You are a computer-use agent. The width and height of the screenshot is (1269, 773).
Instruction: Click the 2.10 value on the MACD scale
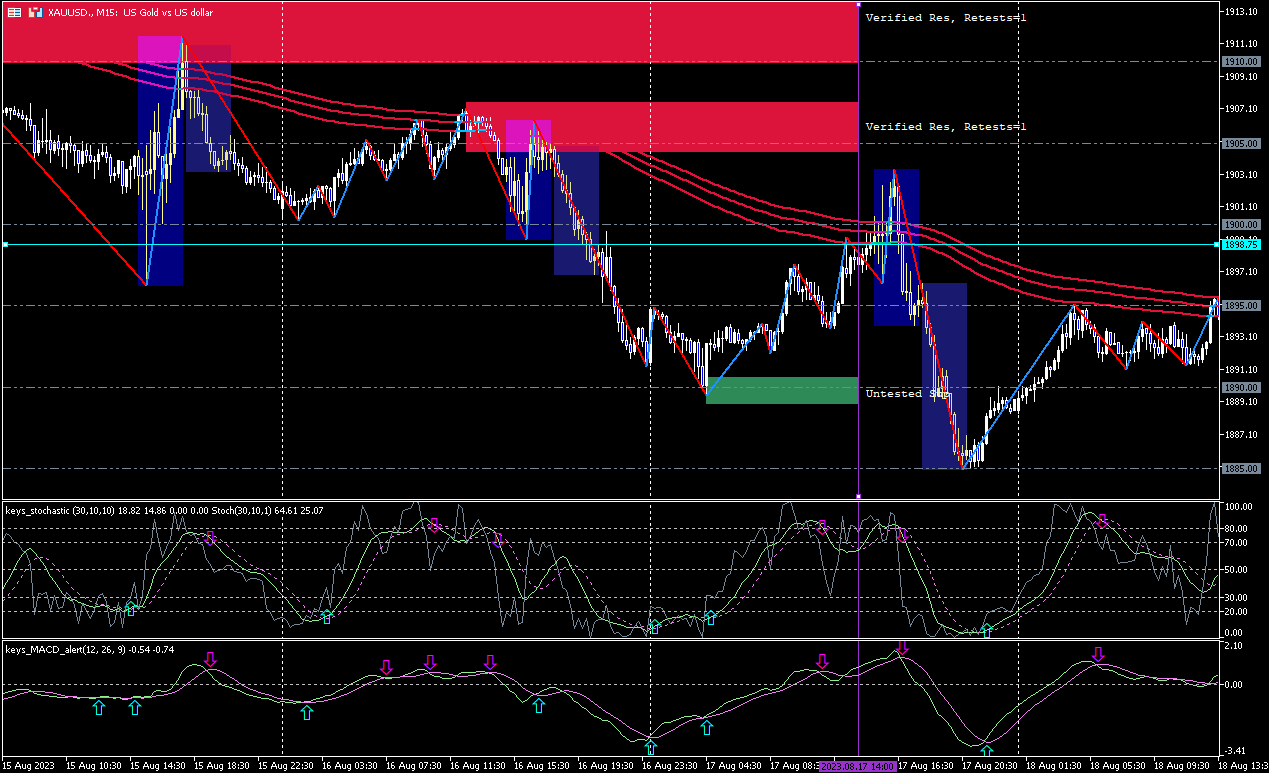point(1235,646)
